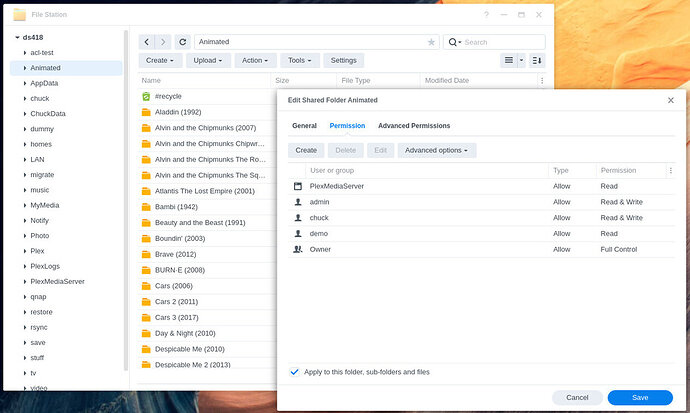690x413 pixels.
Task: Go back with the left arrow button
Action: 147,42
